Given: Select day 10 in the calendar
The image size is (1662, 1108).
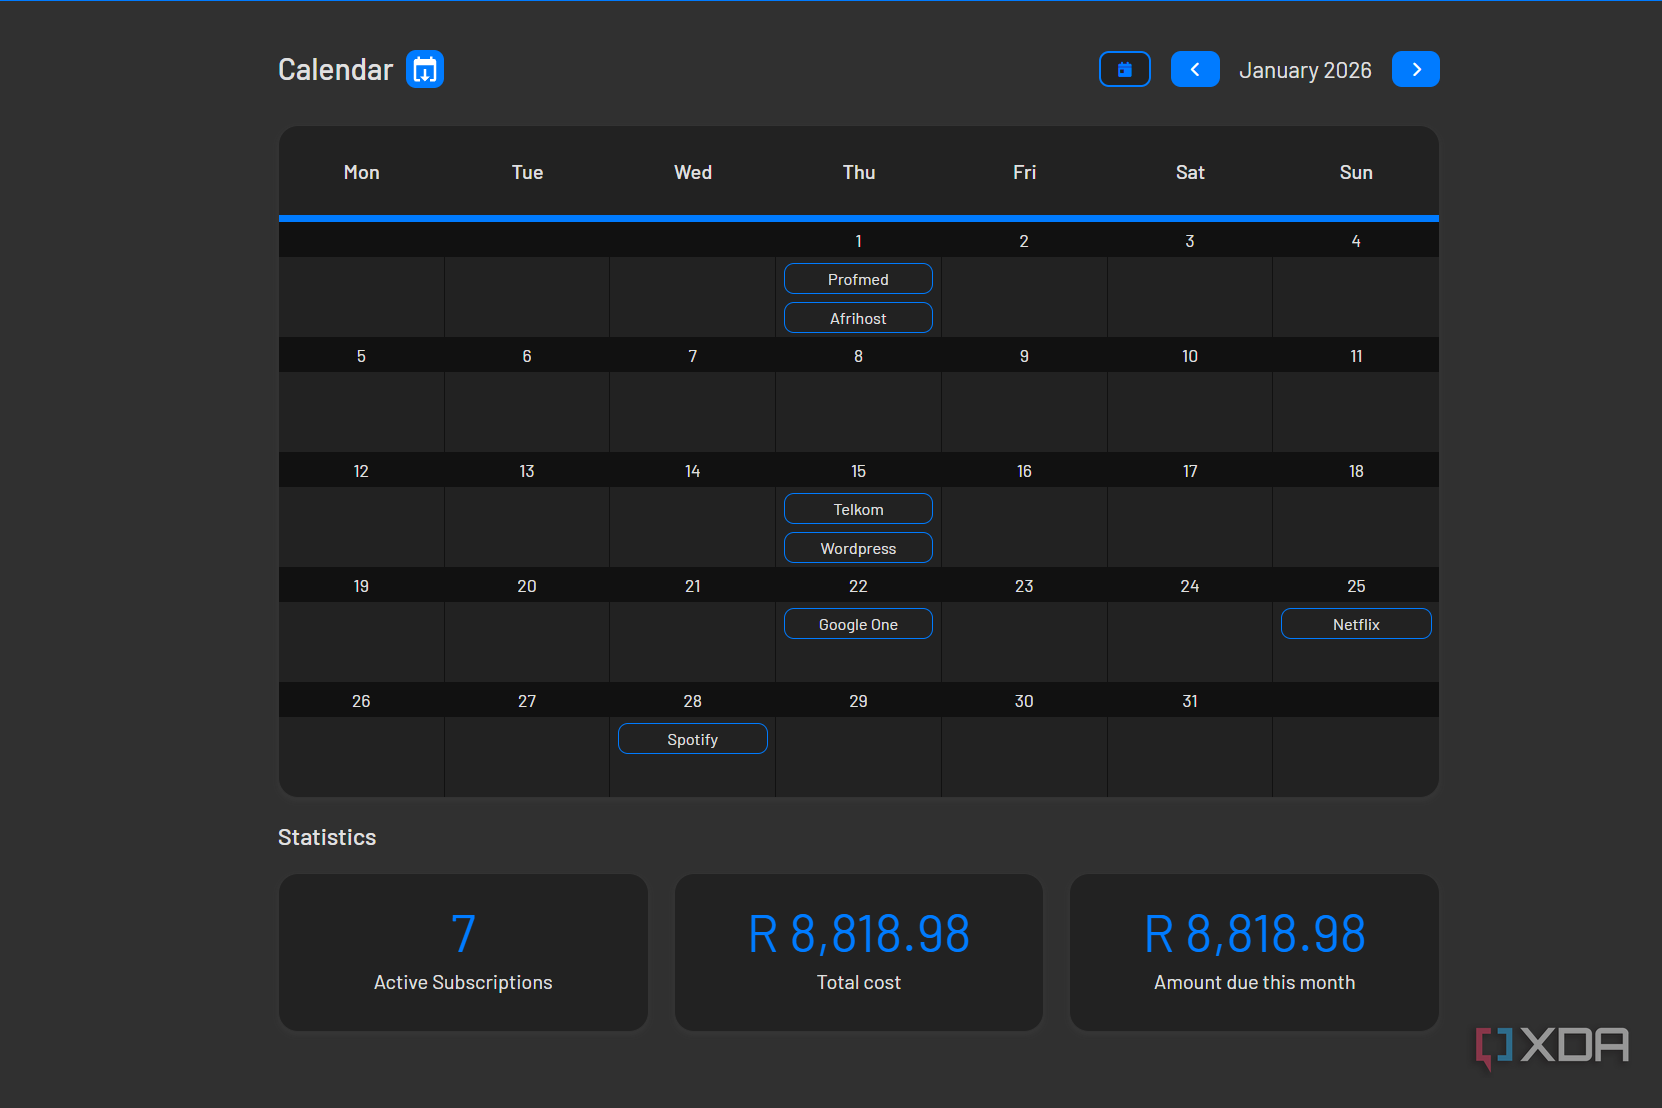Looking at the screenshot, I should [1190, 356].
